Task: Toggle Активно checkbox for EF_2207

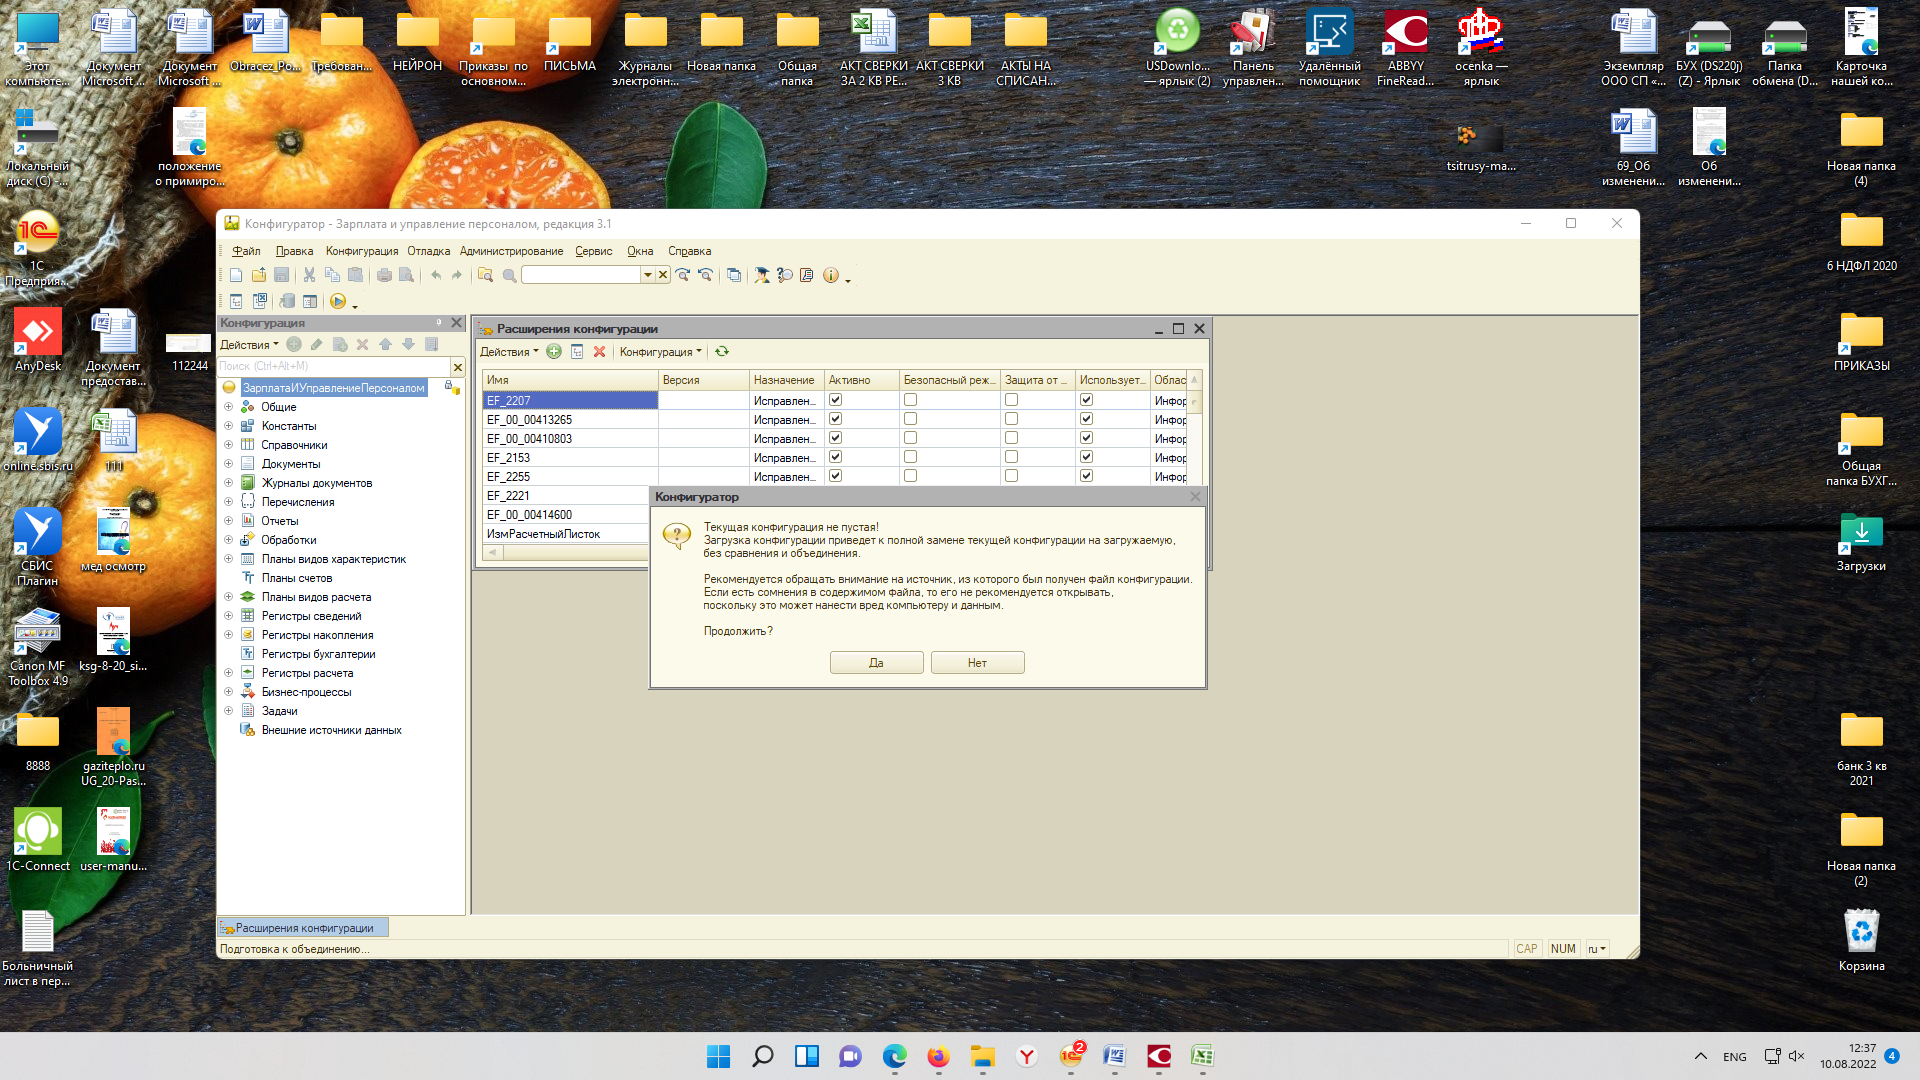Action: pos(836,400)
